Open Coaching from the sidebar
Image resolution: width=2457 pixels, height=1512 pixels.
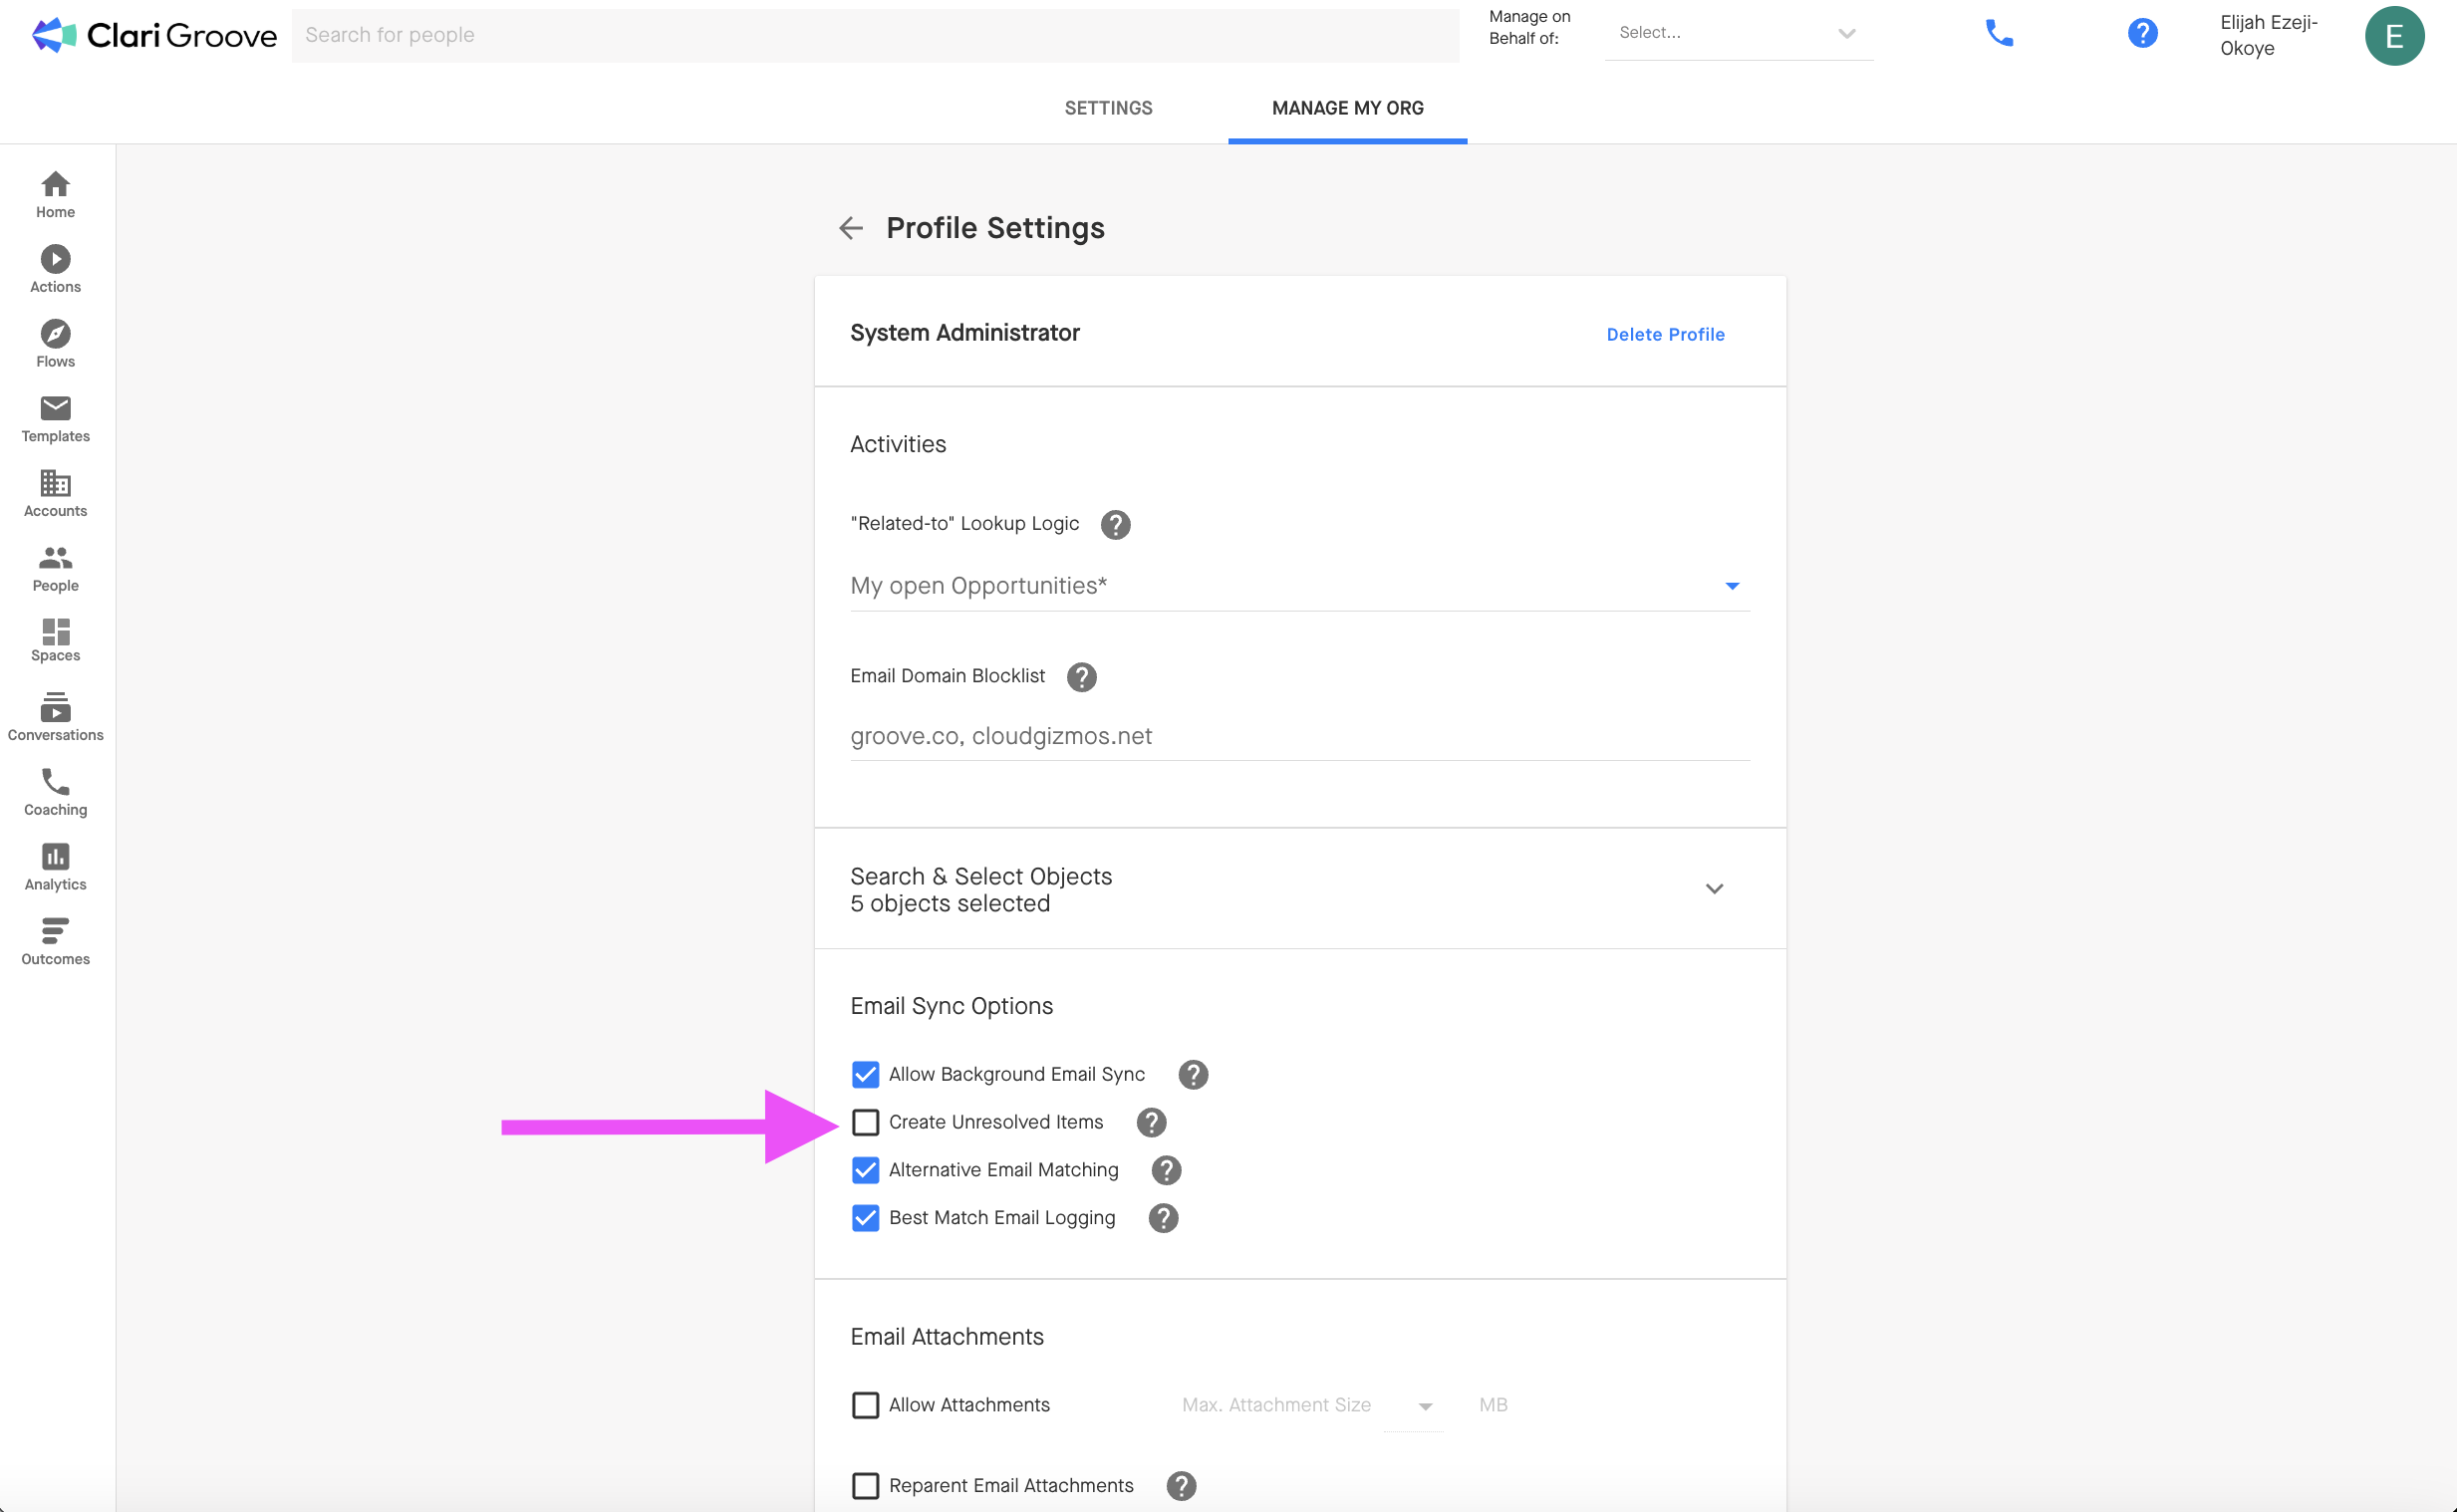pos(55,793)
